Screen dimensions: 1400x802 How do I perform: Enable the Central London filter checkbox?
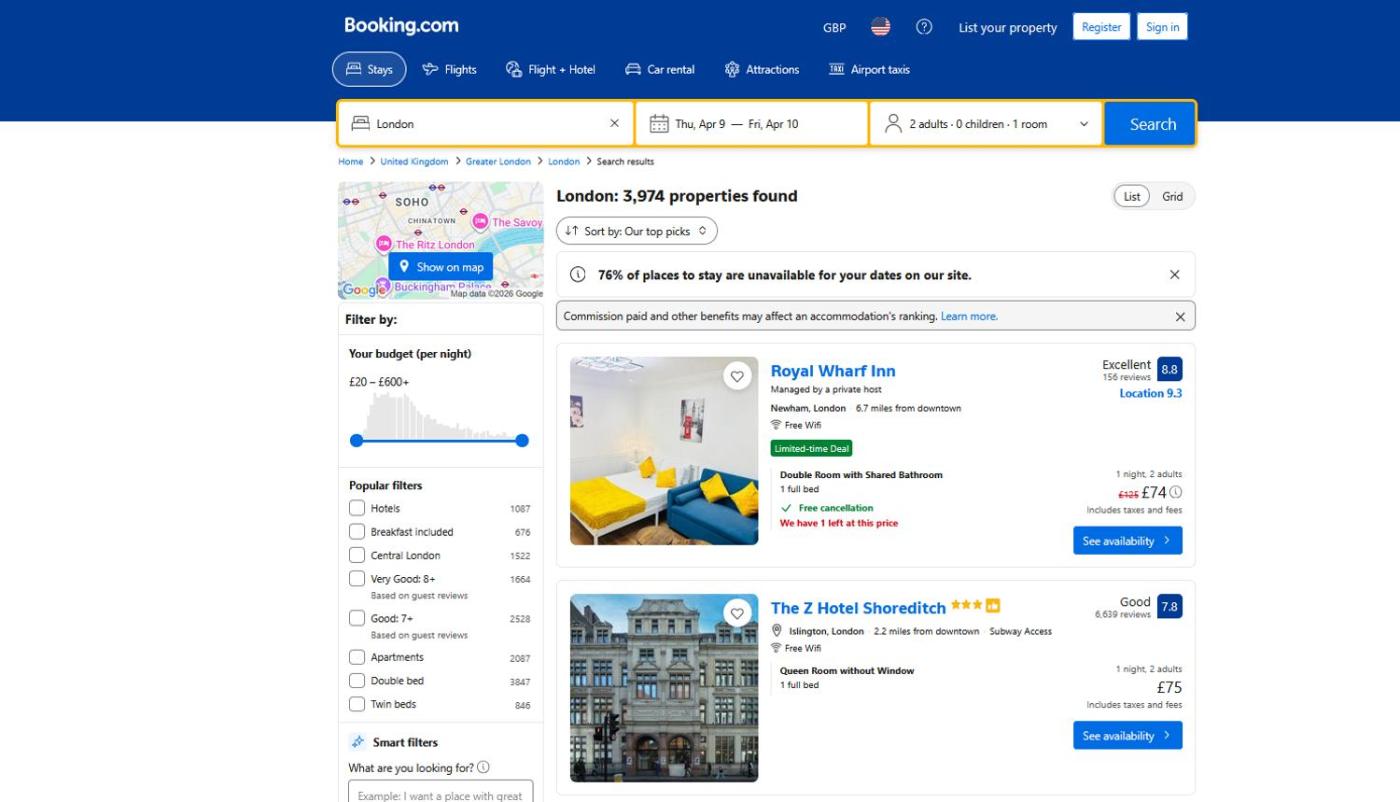point(357,555)
